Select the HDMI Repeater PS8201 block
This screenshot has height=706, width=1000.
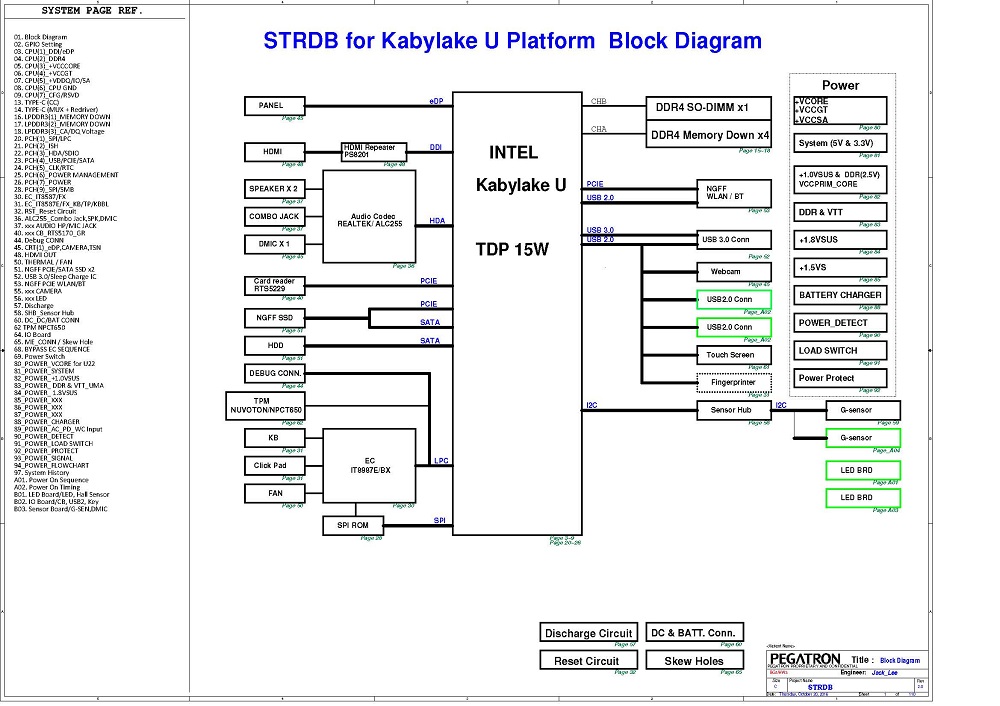coord(374,151)
